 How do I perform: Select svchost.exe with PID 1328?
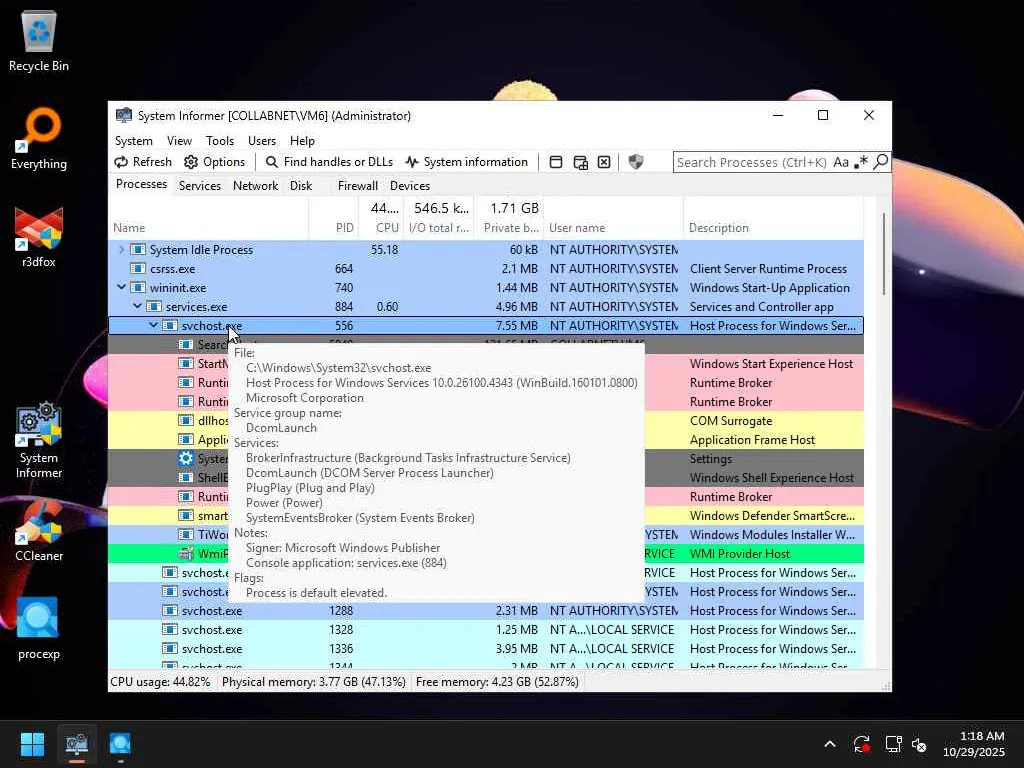click(486, 630)
